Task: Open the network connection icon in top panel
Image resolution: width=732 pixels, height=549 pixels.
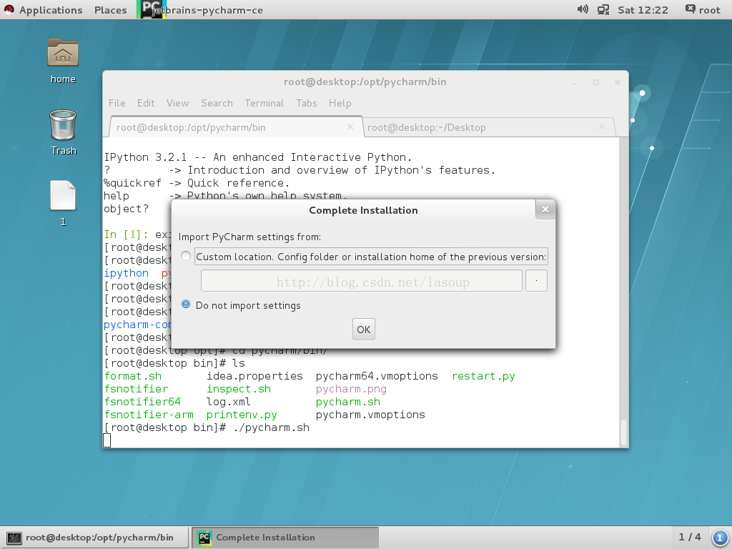Action: (603, 9)
